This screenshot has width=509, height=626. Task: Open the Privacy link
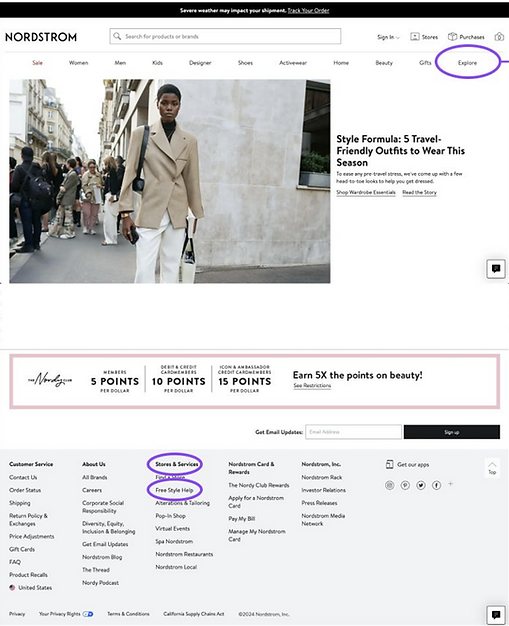pyautogui.click(x=17, y=614)
